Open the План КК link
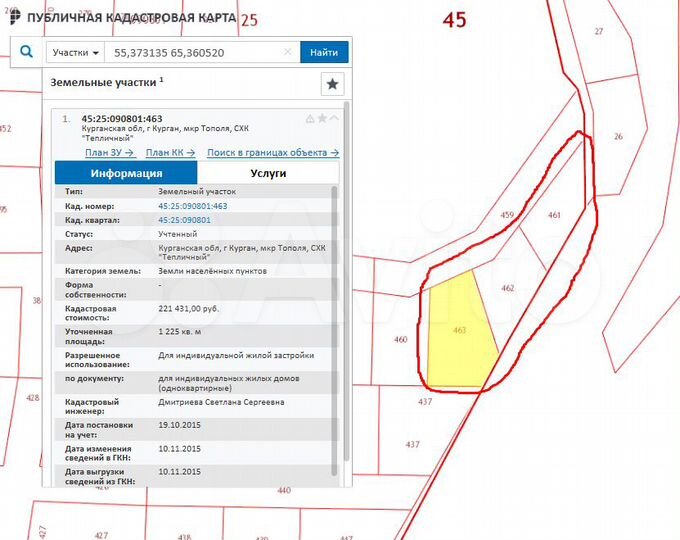Viewport: 680px width, 540px height. pyautogui.click(x=170, y=153)
